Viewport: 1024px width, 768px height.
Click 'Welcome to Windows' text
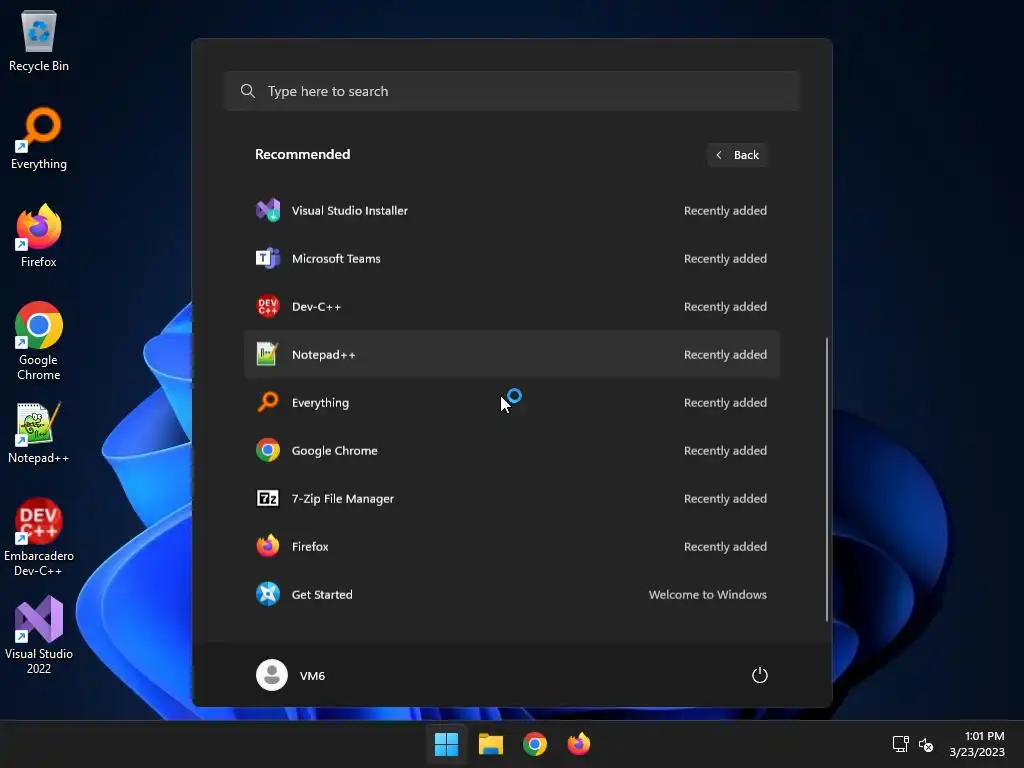click(x=707, y=594)
